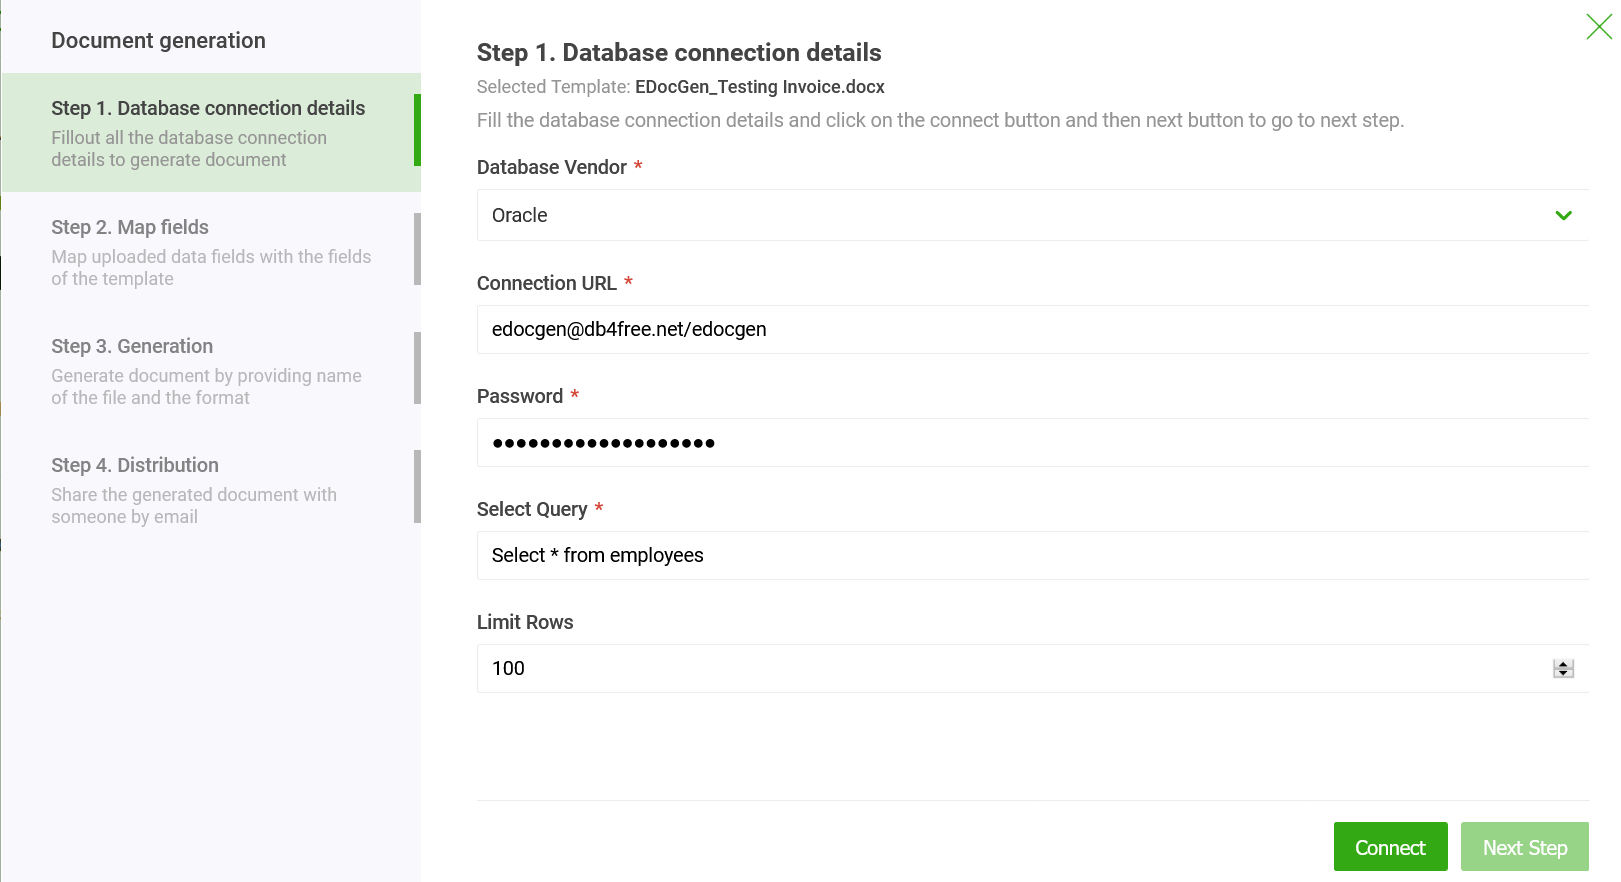Click the Step 1 page heading

point(678,53)
